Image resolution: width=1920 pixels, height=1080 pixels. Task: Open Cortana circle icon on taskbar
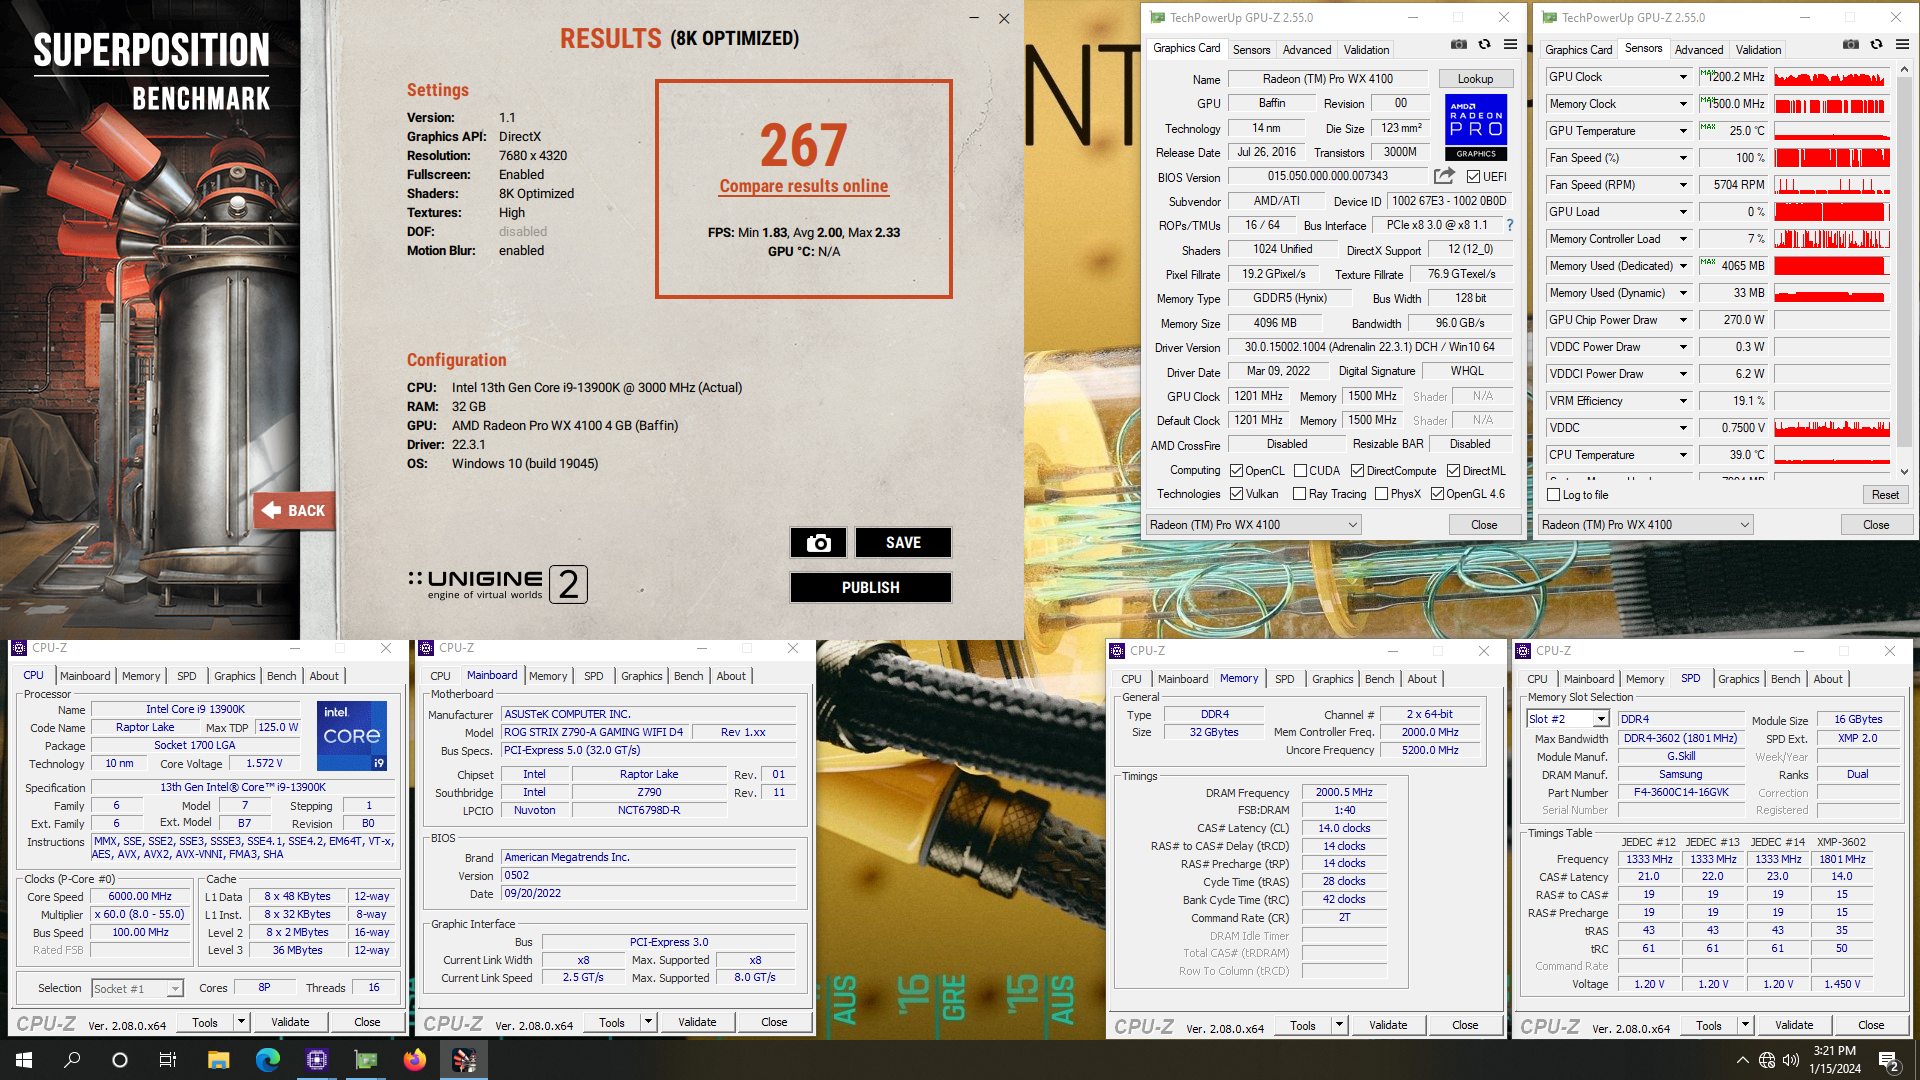point(120,1060)
